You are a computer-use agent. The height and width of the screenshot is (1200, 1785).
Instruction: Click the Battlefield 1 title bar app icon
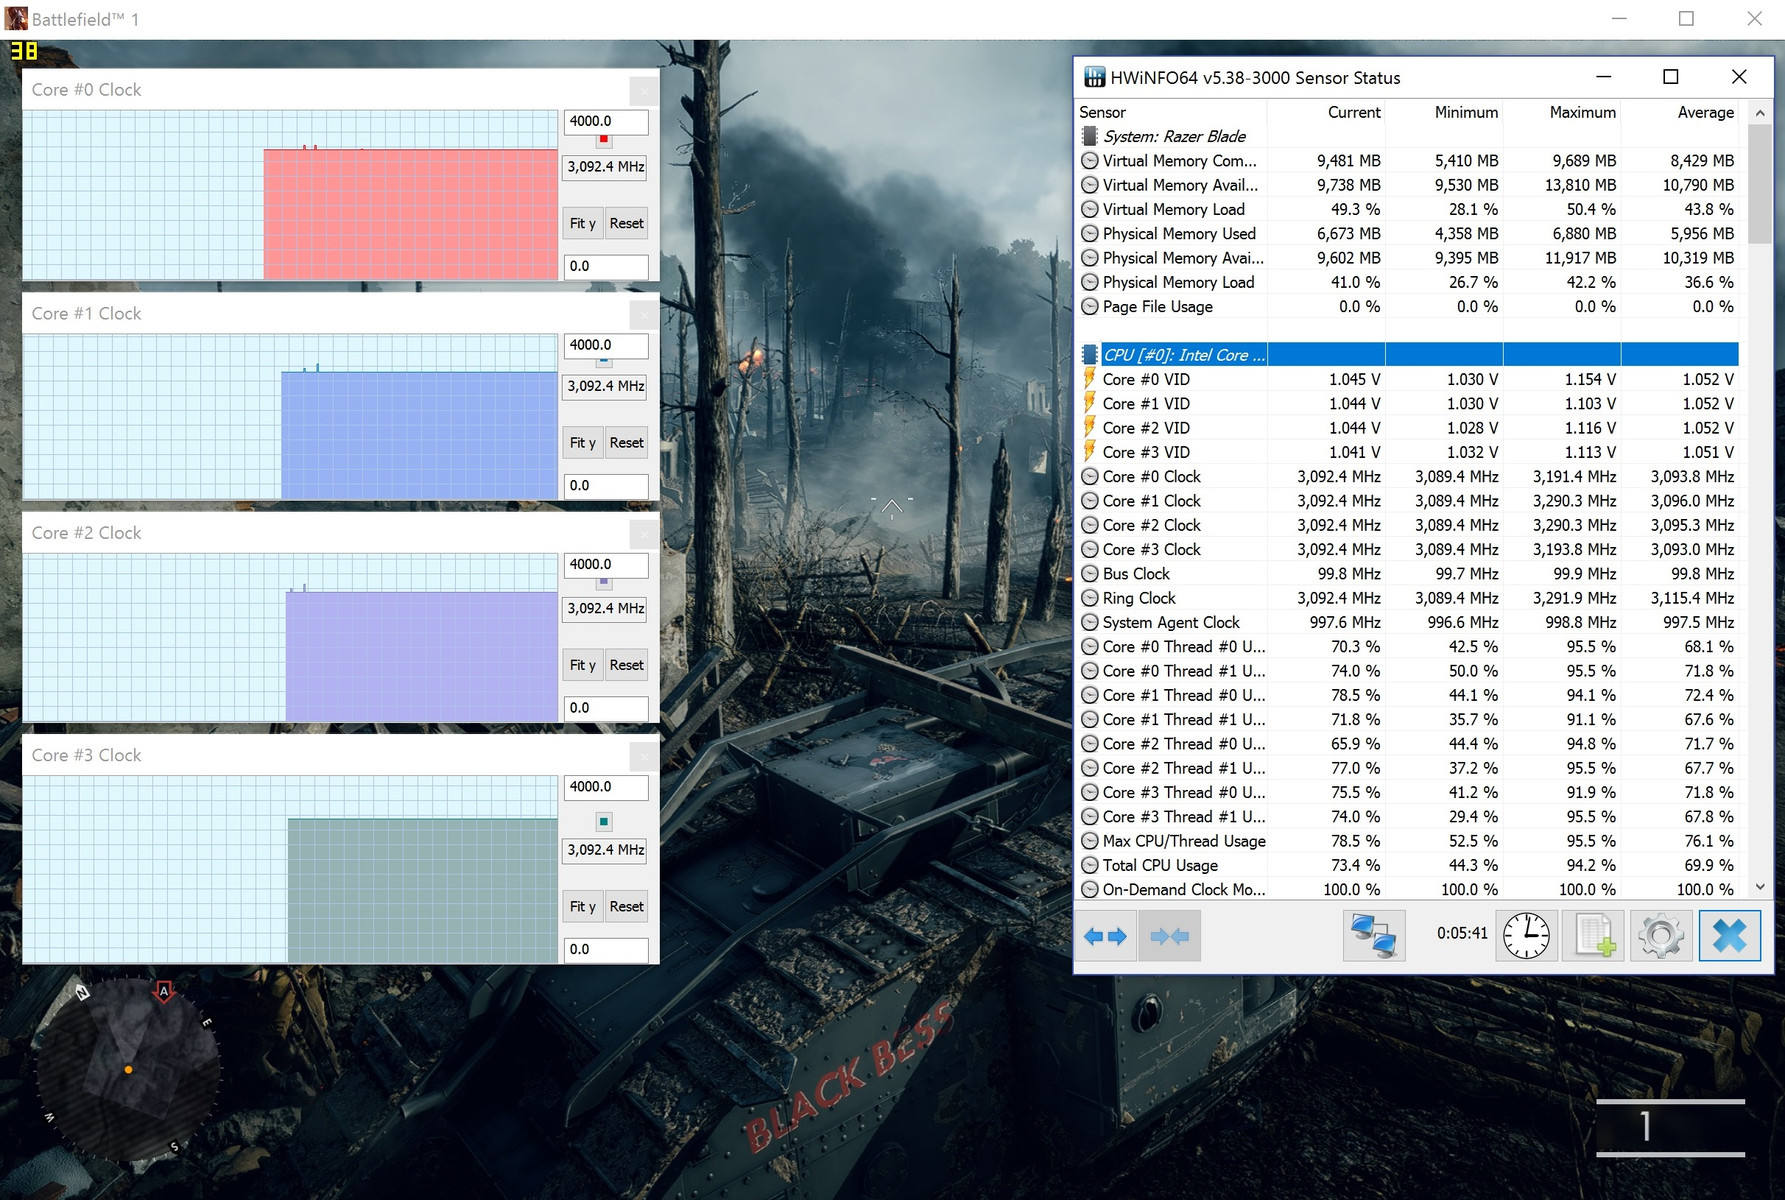(x=16, y=18)
